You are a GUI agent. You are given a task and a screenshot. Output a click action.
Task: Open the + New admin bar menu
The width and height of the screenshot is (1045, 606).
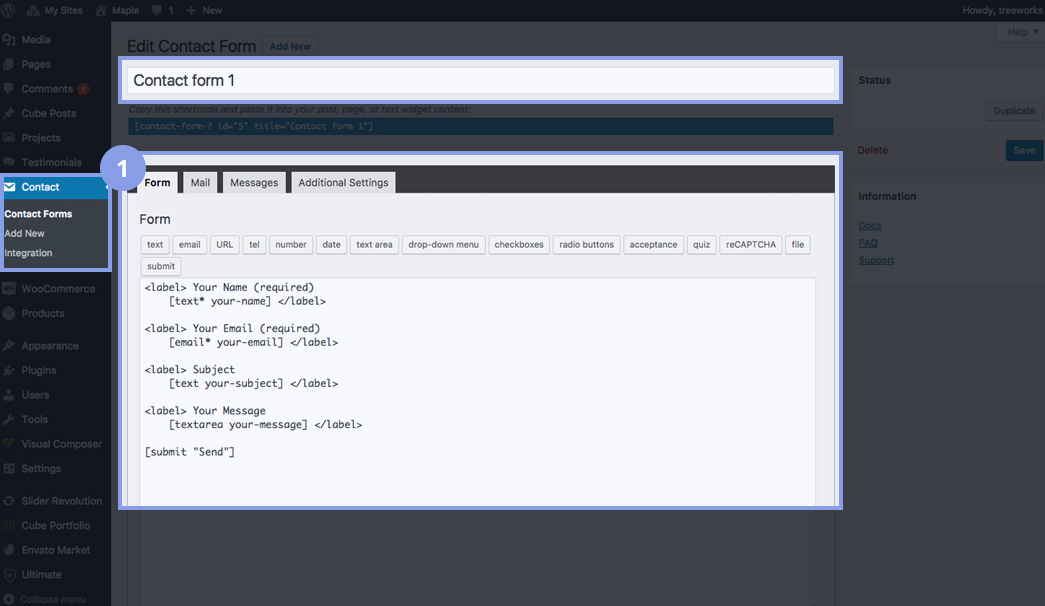[204, 10]
